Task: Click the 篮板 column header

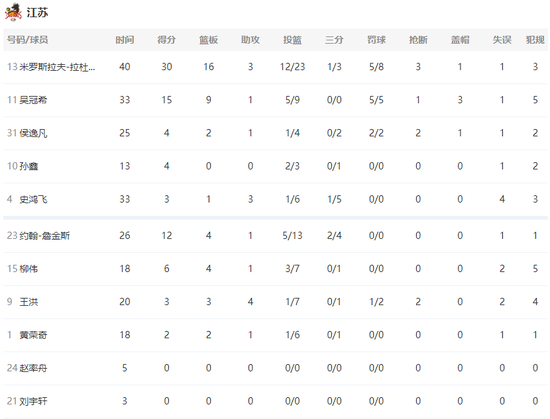Action: 209,40
